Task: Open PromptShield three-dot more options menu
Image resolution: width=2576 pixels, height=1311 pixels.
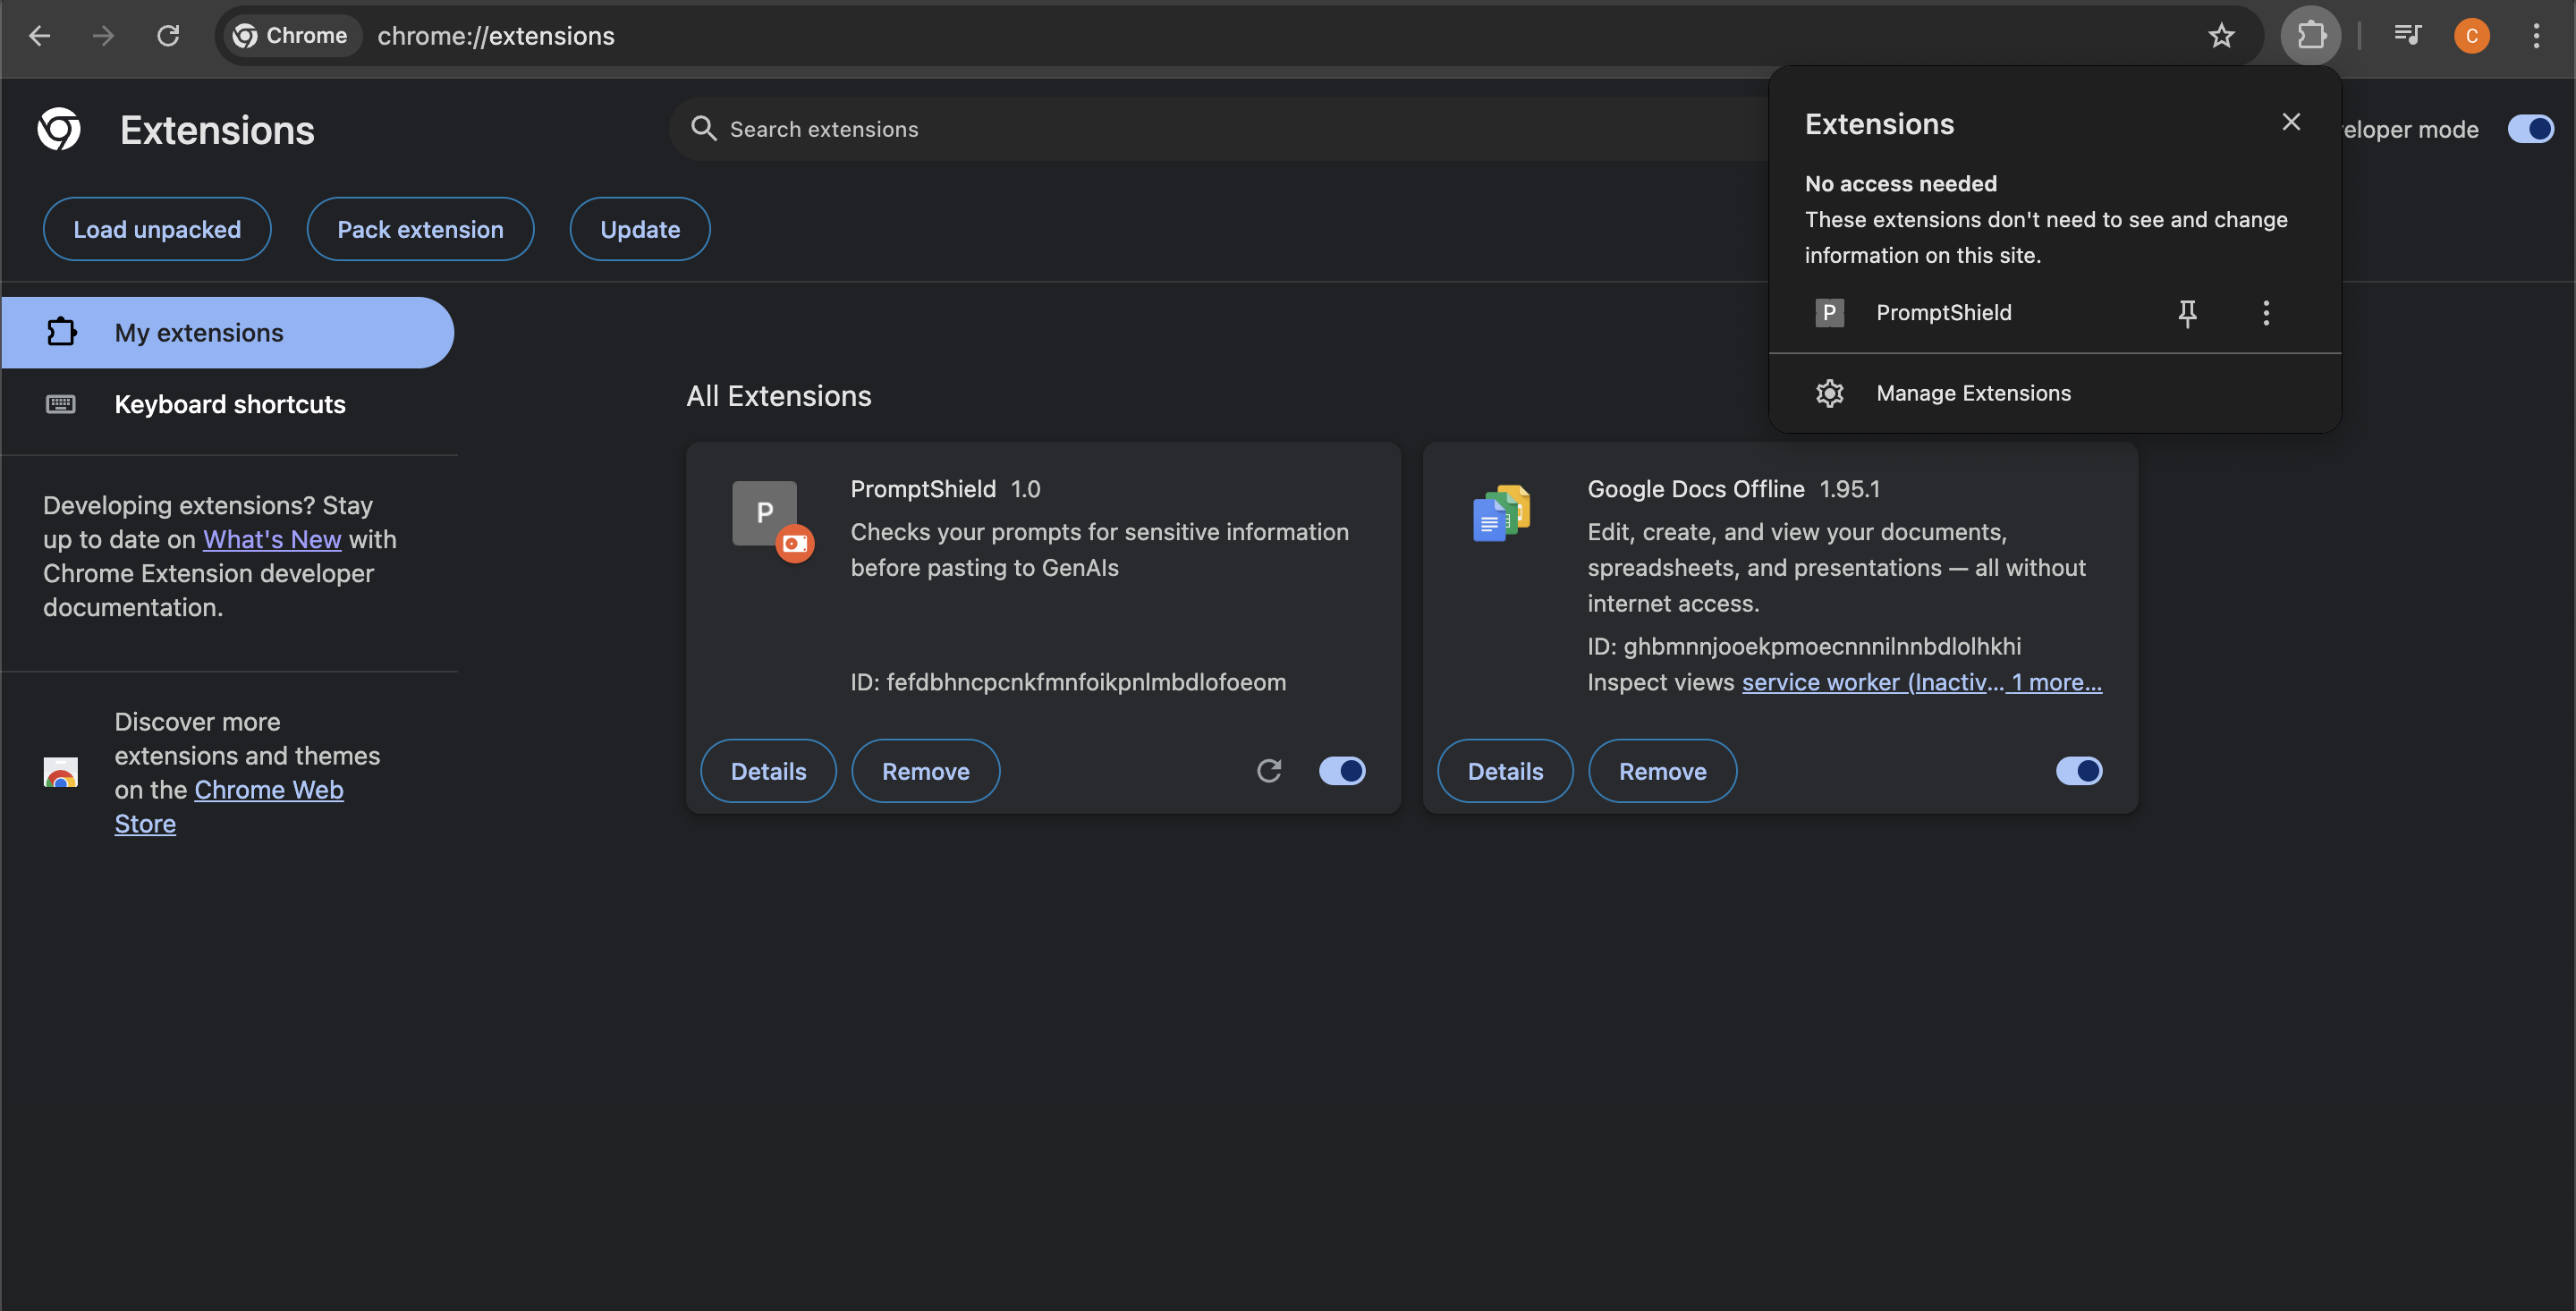Action: pyautogui.click(x=2266, y=313)
